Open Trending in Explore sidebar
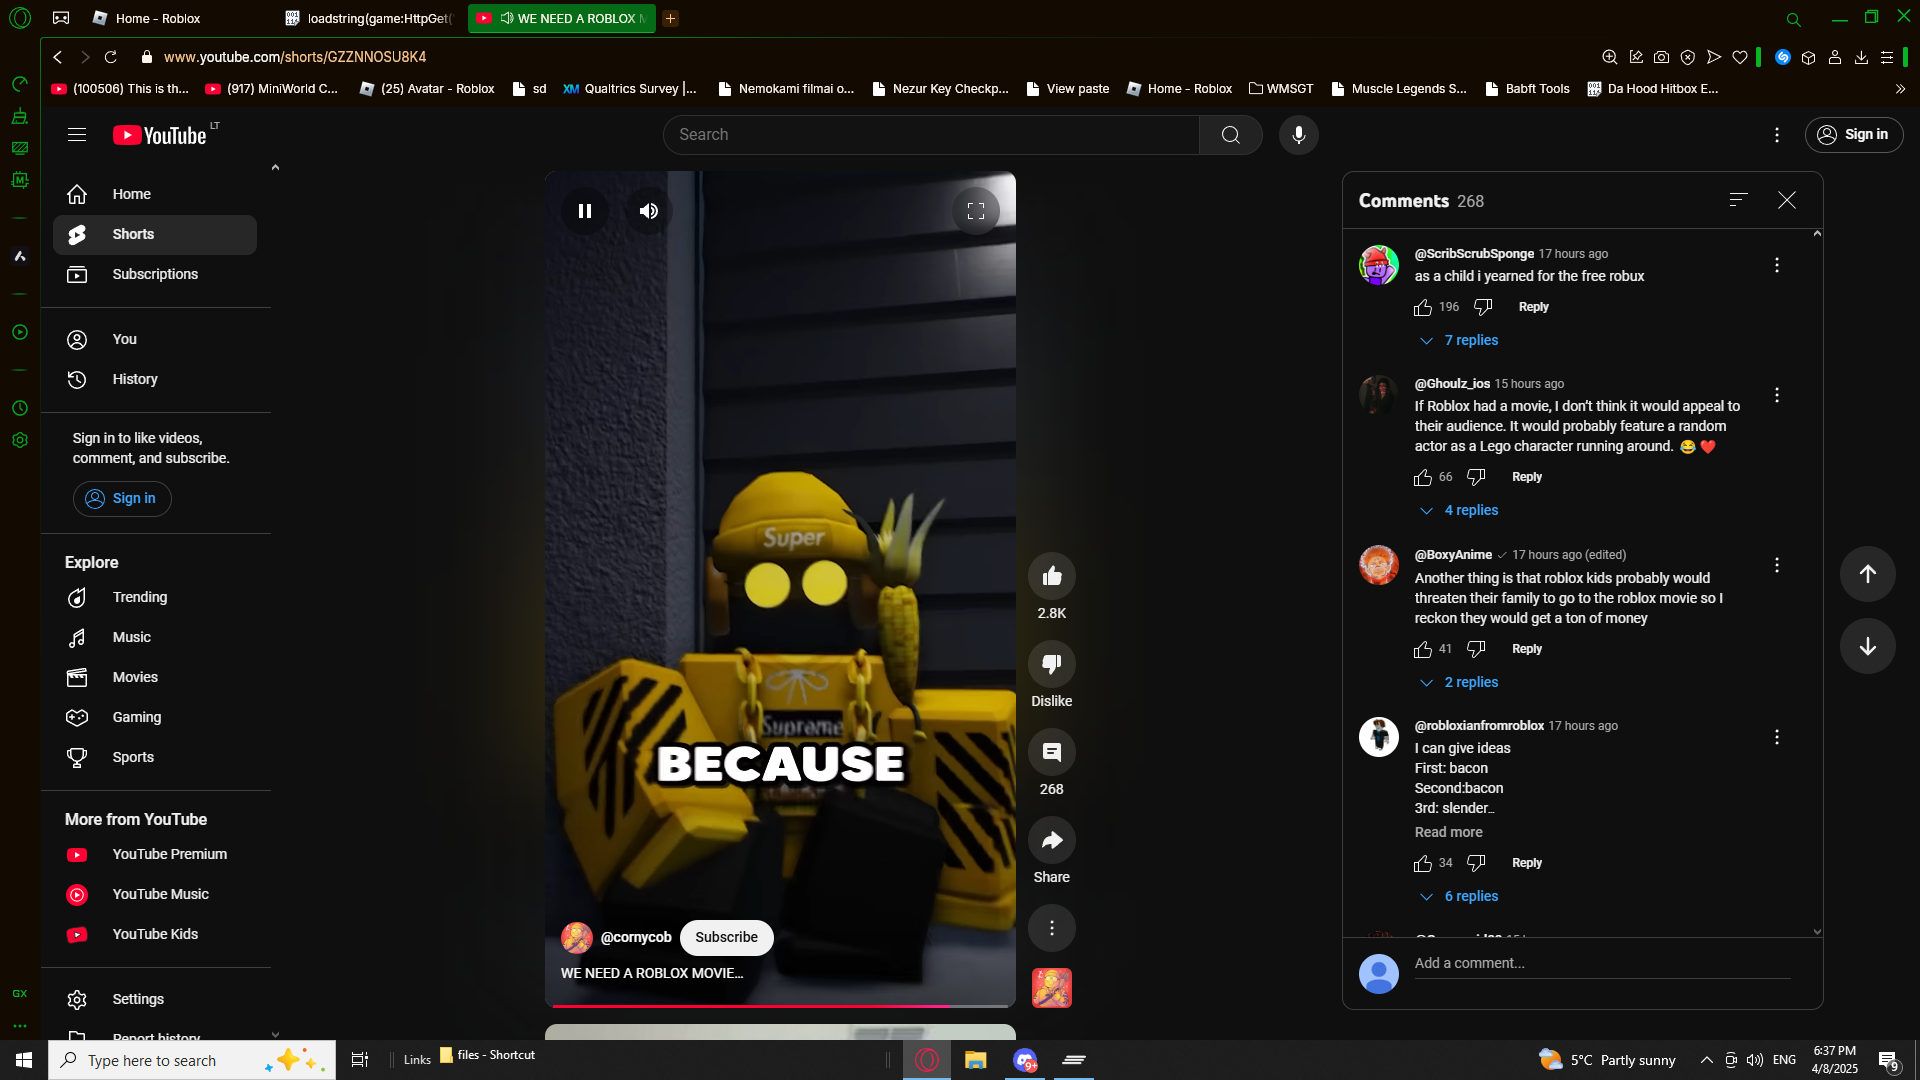 140,597
